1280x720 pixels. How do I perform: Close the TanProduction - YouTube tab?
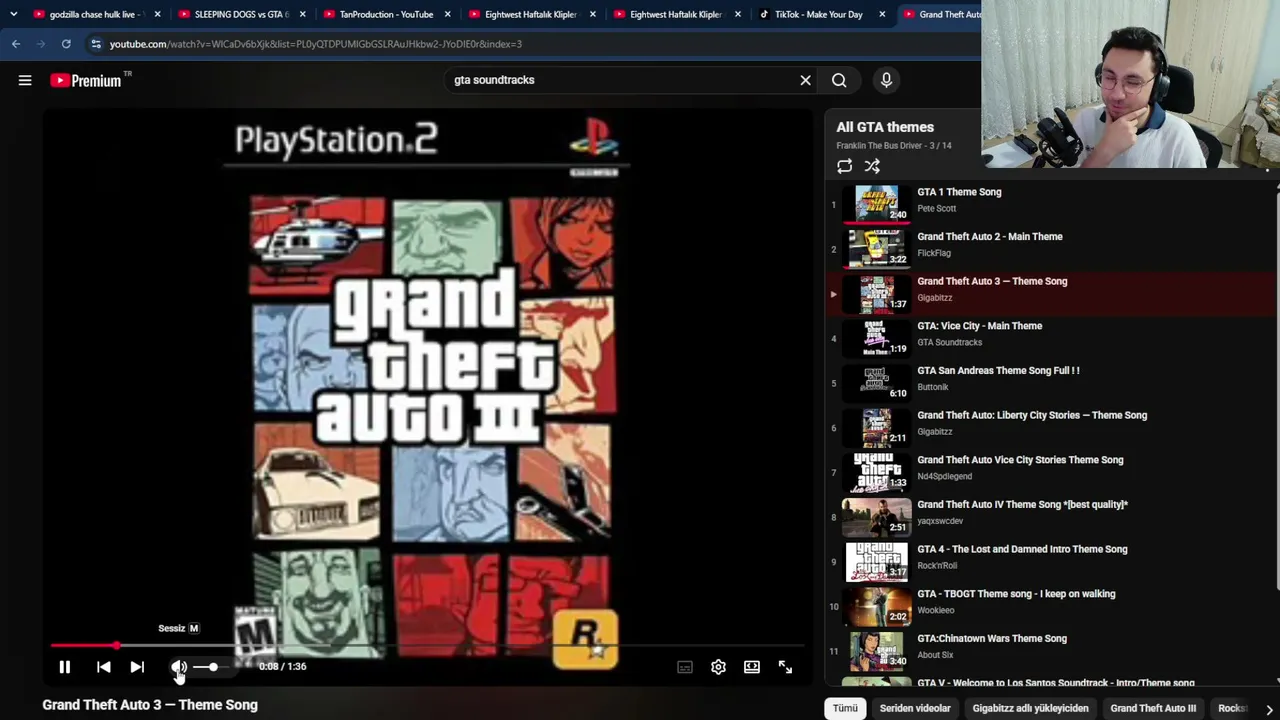click(447, 14)
